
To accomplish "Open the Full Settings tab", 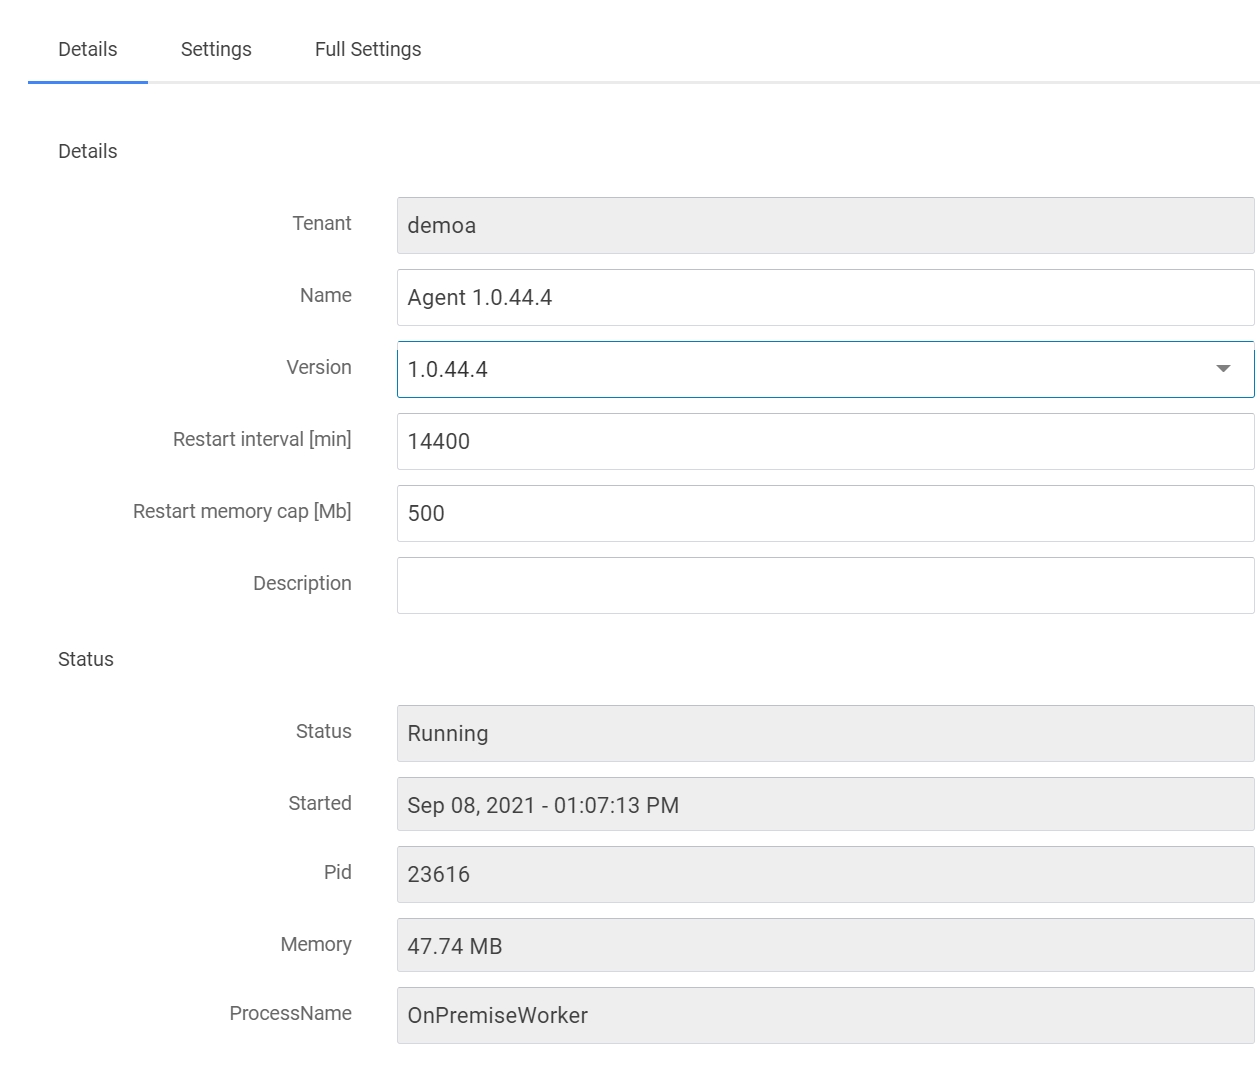I will (x=368, y=49).
